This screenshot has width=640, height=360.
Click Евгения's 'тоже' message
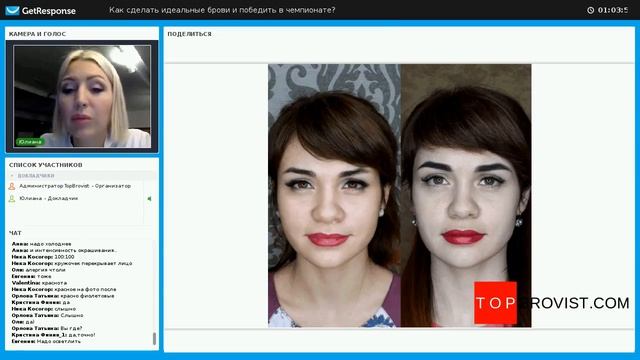tap(31, 276)
